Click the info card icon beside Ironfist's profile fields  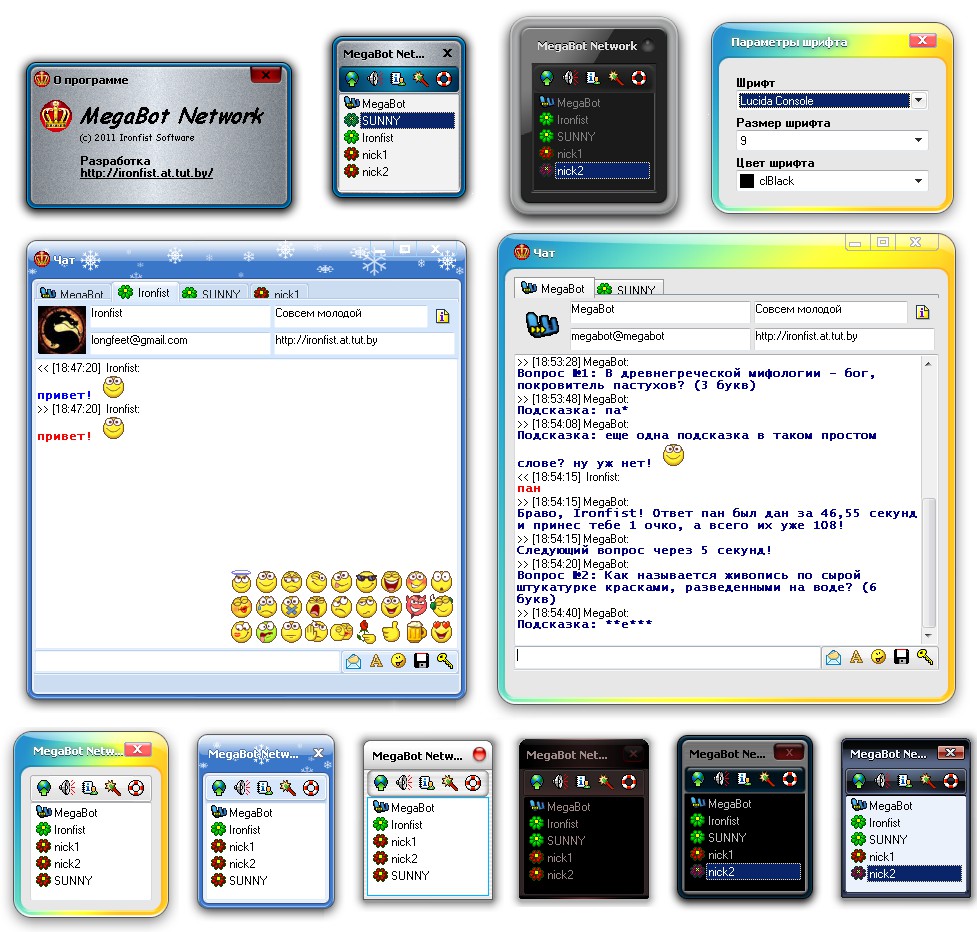[442, 316]
